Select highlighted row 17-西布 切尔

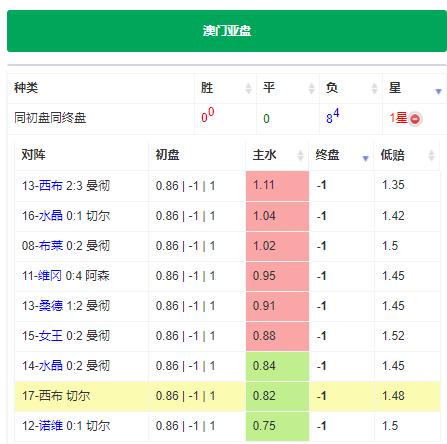point(227,396)
